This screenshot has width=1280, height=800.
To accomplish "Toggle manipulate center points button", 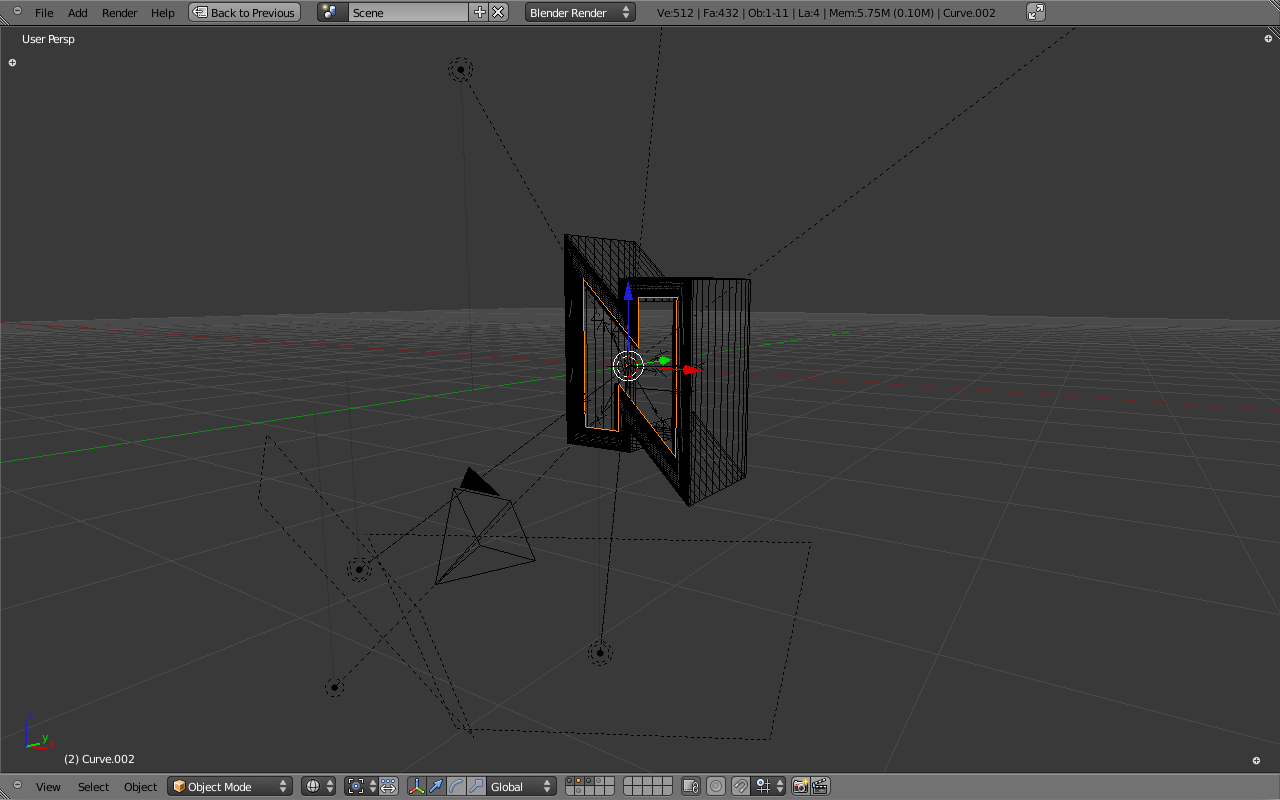I will click(388, 787).
